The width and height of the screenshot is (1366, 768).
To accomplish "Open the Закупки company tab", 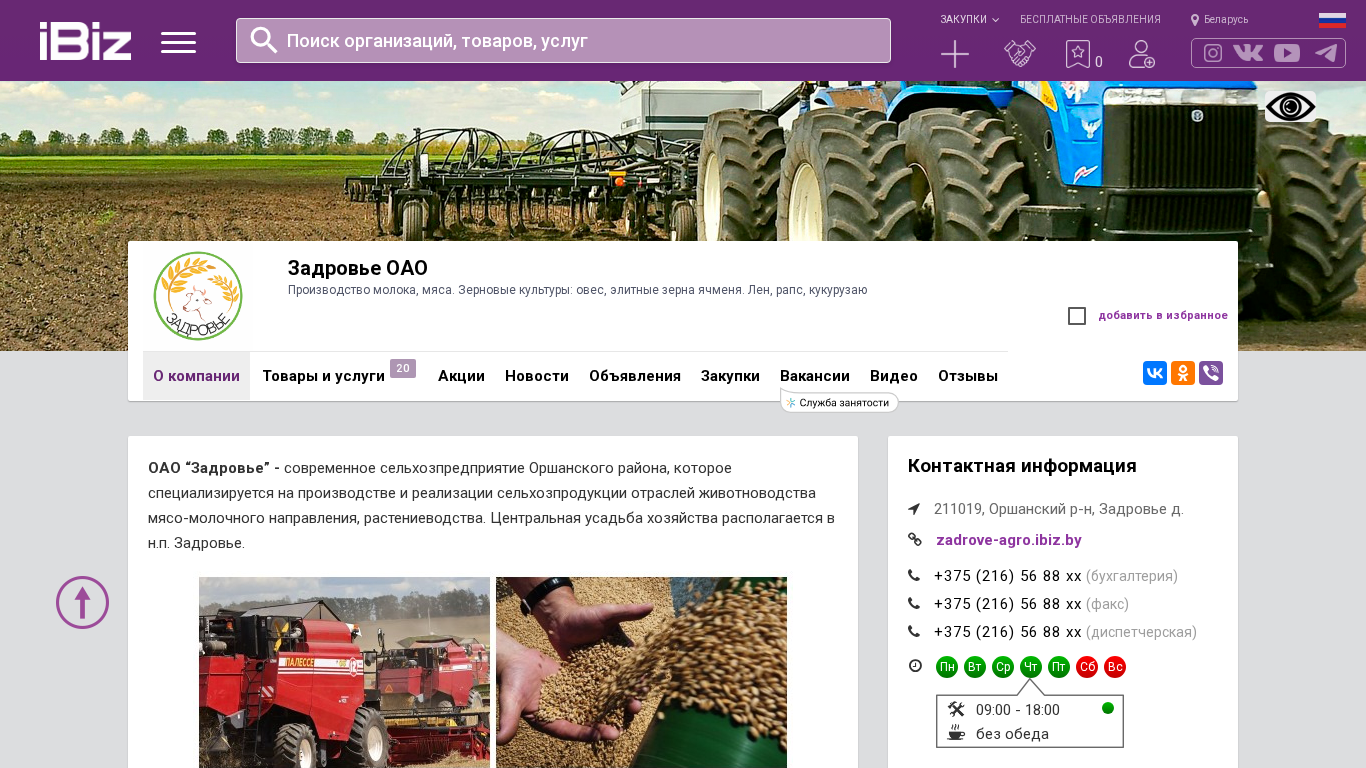I will [x=730, y=376].
